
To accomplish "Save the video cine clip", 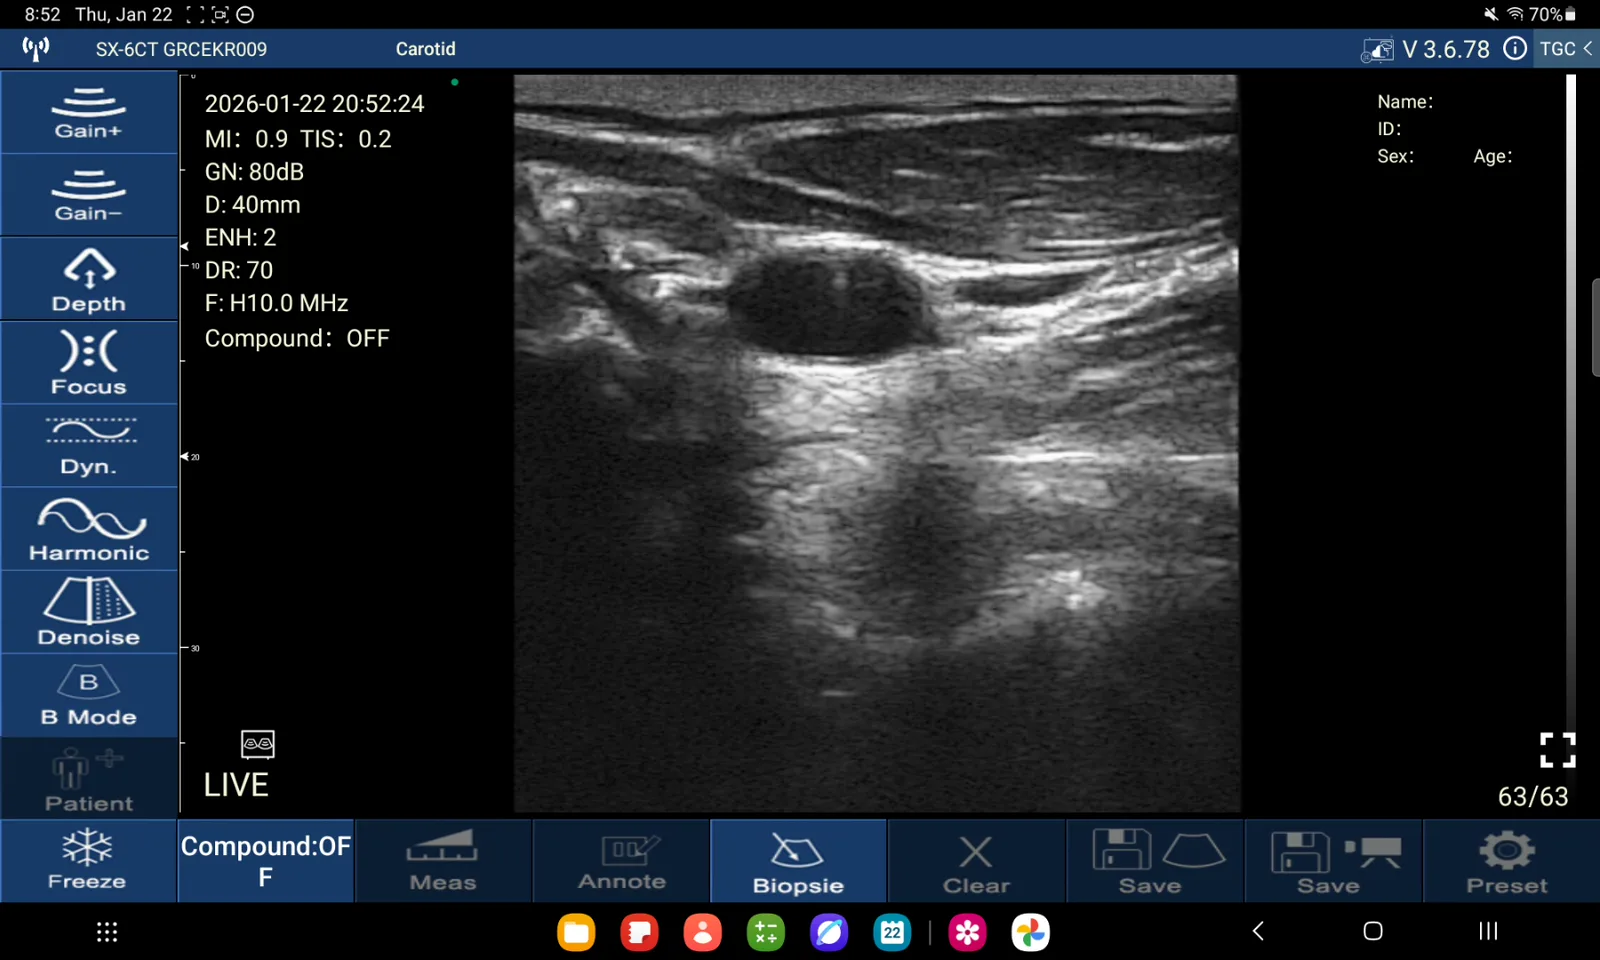I will [x=1332, y=861].
